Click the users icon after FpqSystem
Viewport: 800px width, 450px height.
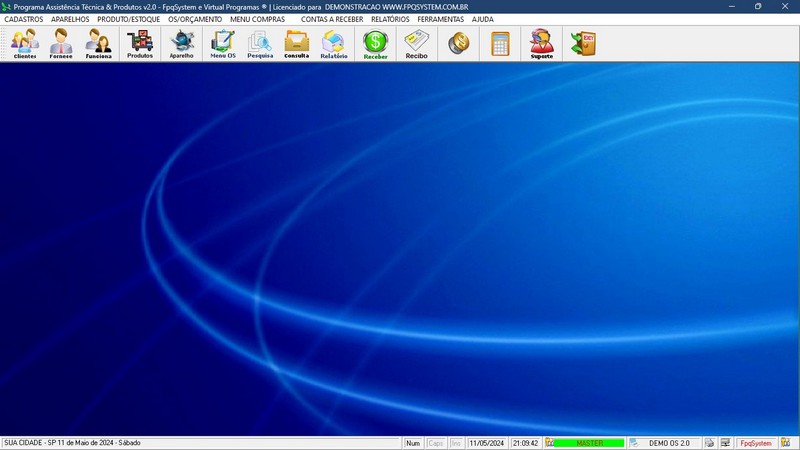785,443
